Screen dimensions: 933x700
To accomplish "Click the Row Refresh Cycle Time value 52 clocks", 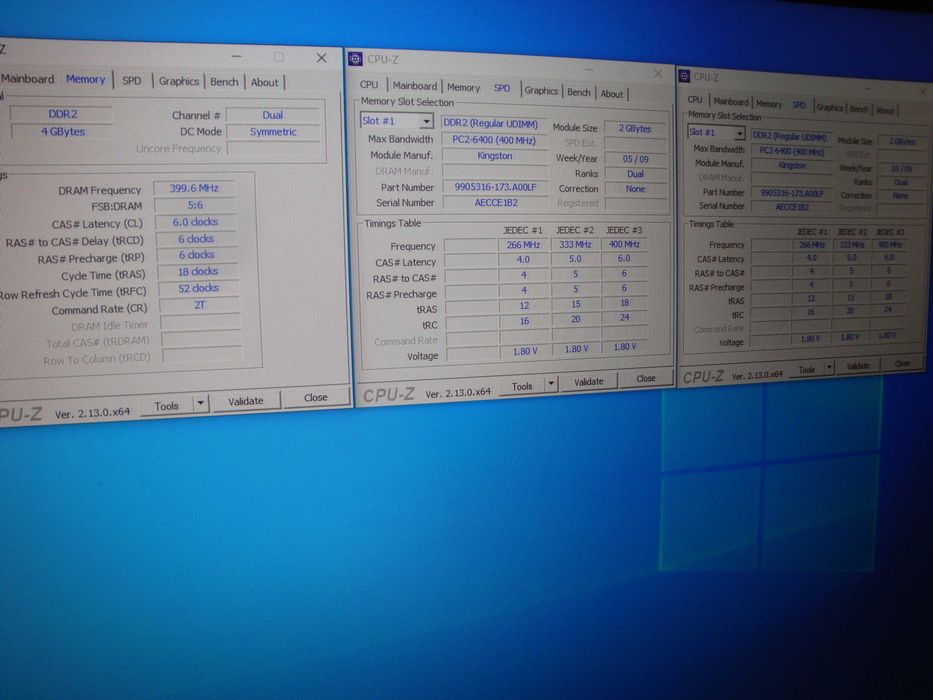I will tap(198, 288).
